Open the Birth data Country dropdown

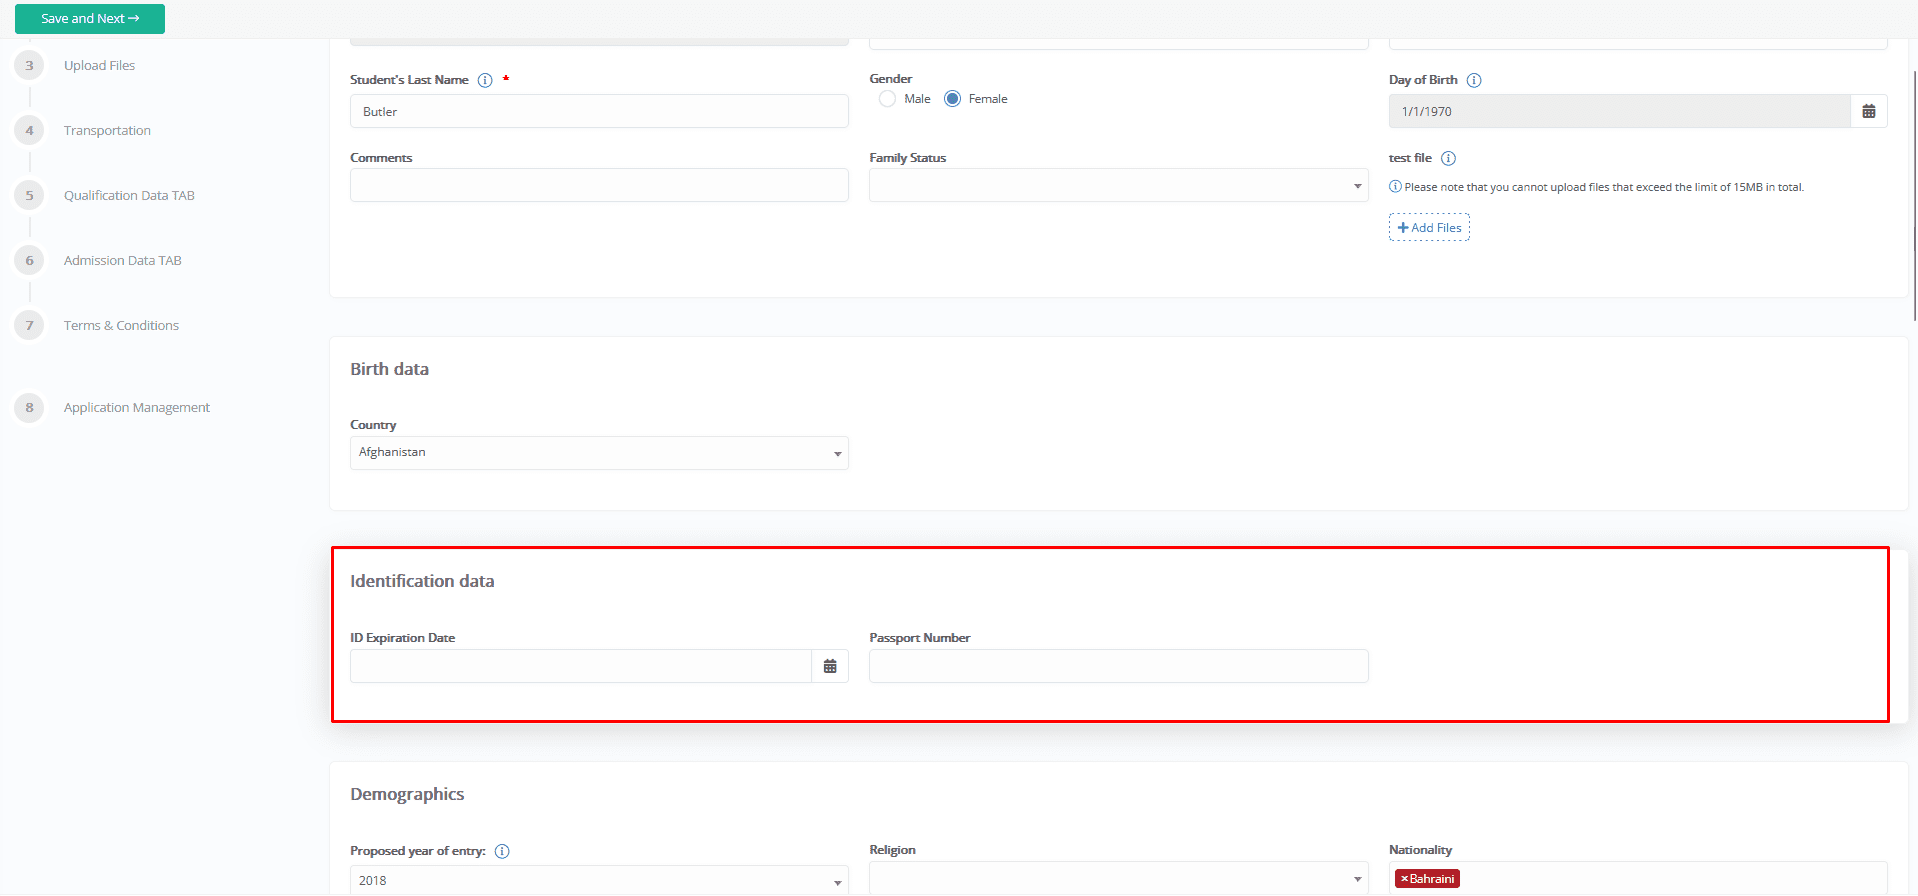click(x=599, y=453)
